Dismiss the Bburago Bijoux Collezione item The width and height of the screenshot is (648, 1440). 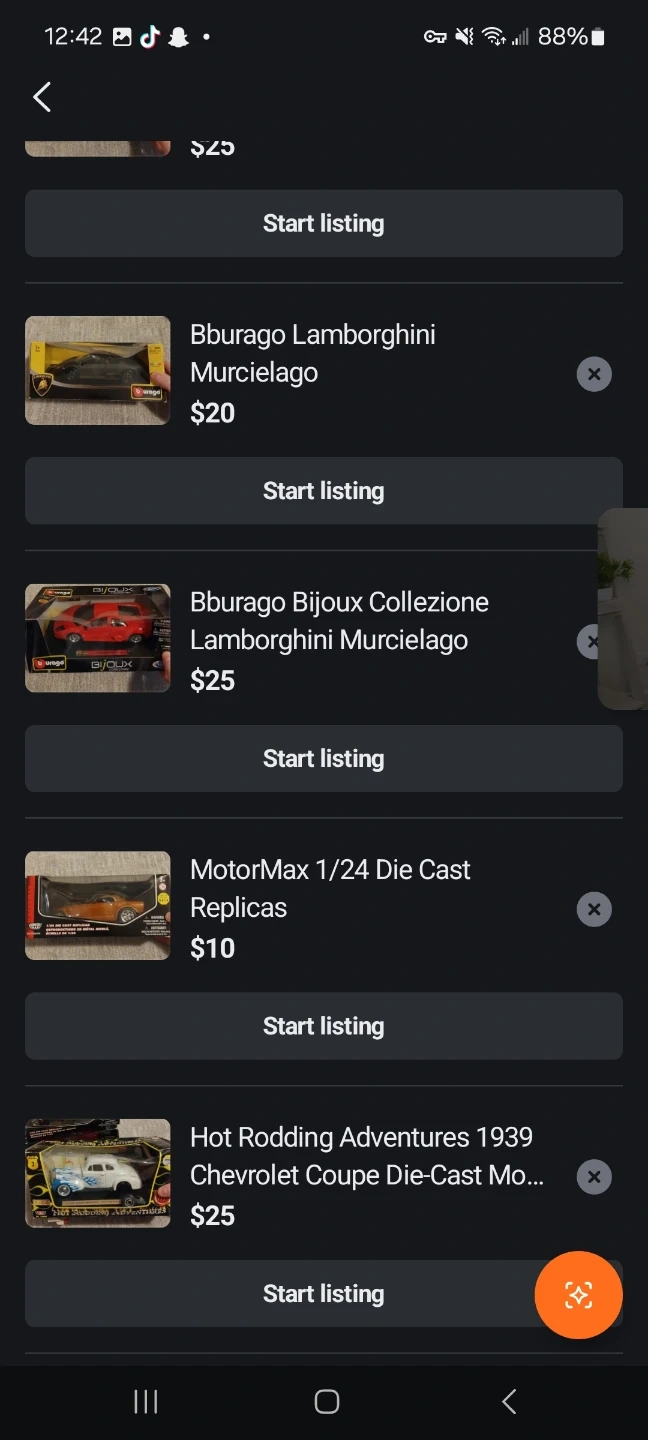point(588,642)
